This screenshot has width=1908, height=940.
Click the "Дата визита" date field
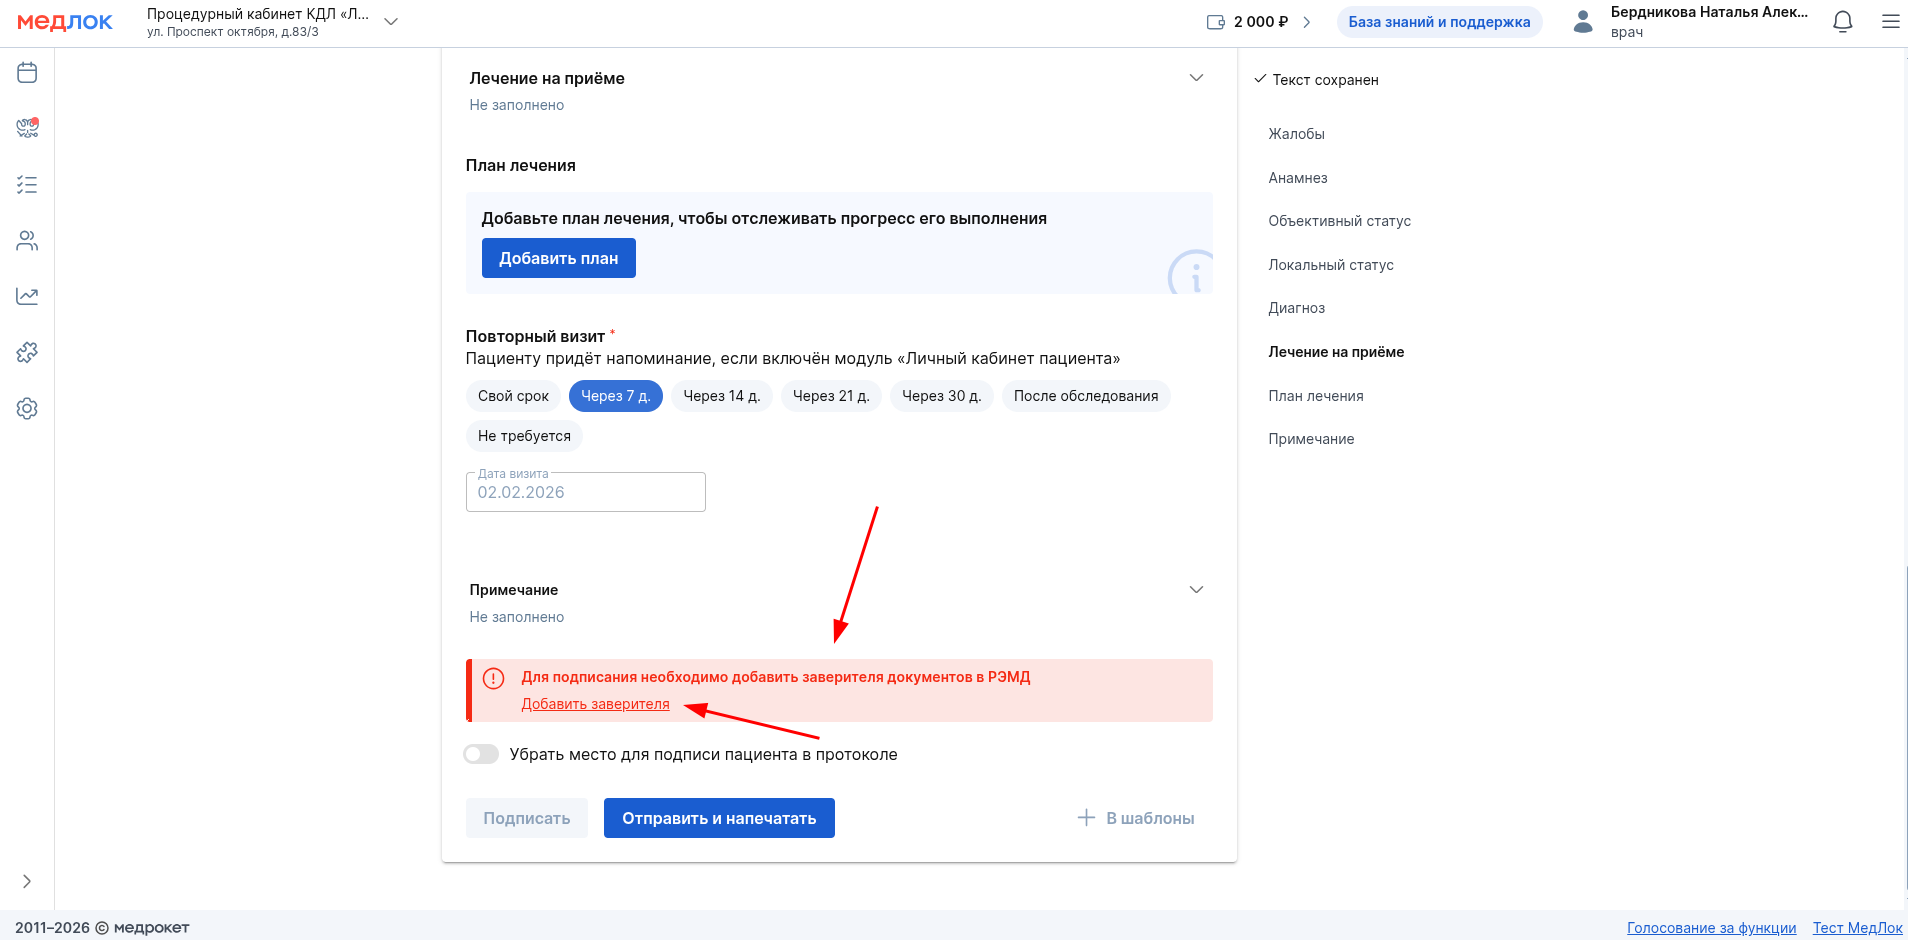coord(585,492)
